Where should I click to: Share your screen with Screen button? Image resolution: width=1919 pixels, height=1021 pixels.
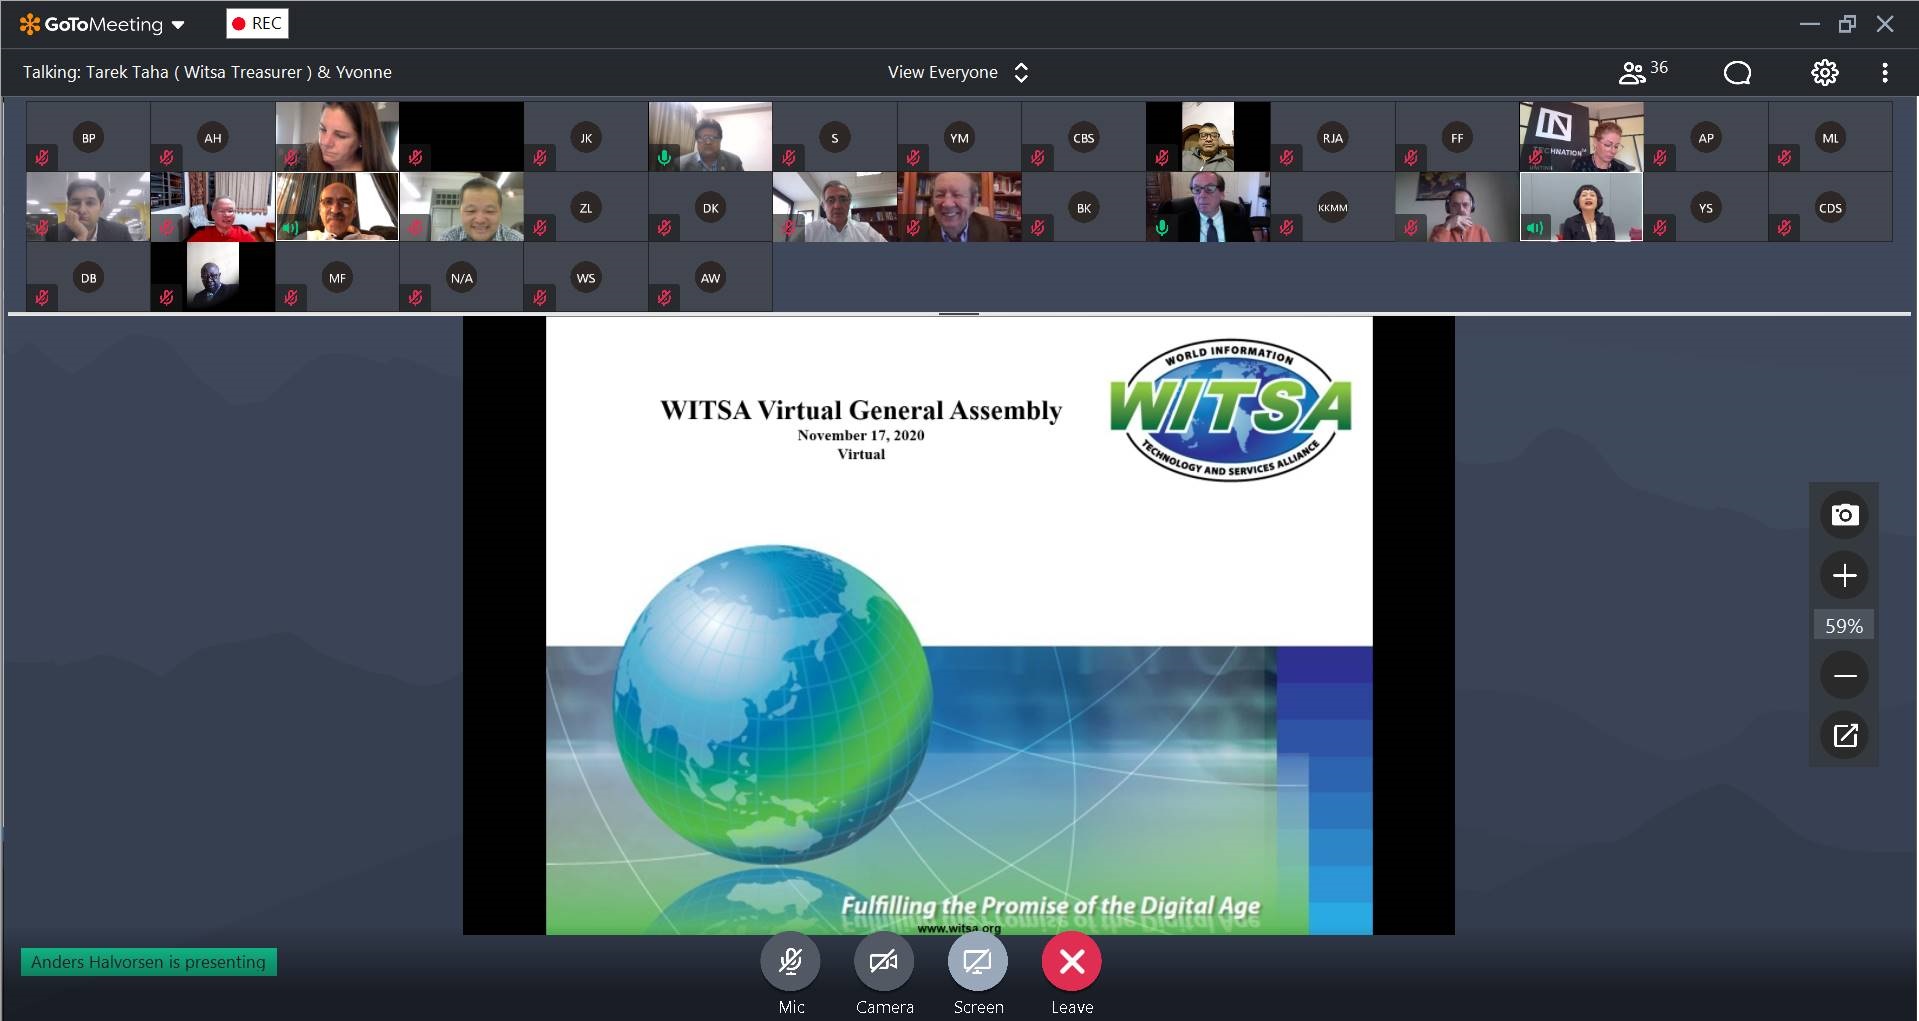tap(977, 962)
